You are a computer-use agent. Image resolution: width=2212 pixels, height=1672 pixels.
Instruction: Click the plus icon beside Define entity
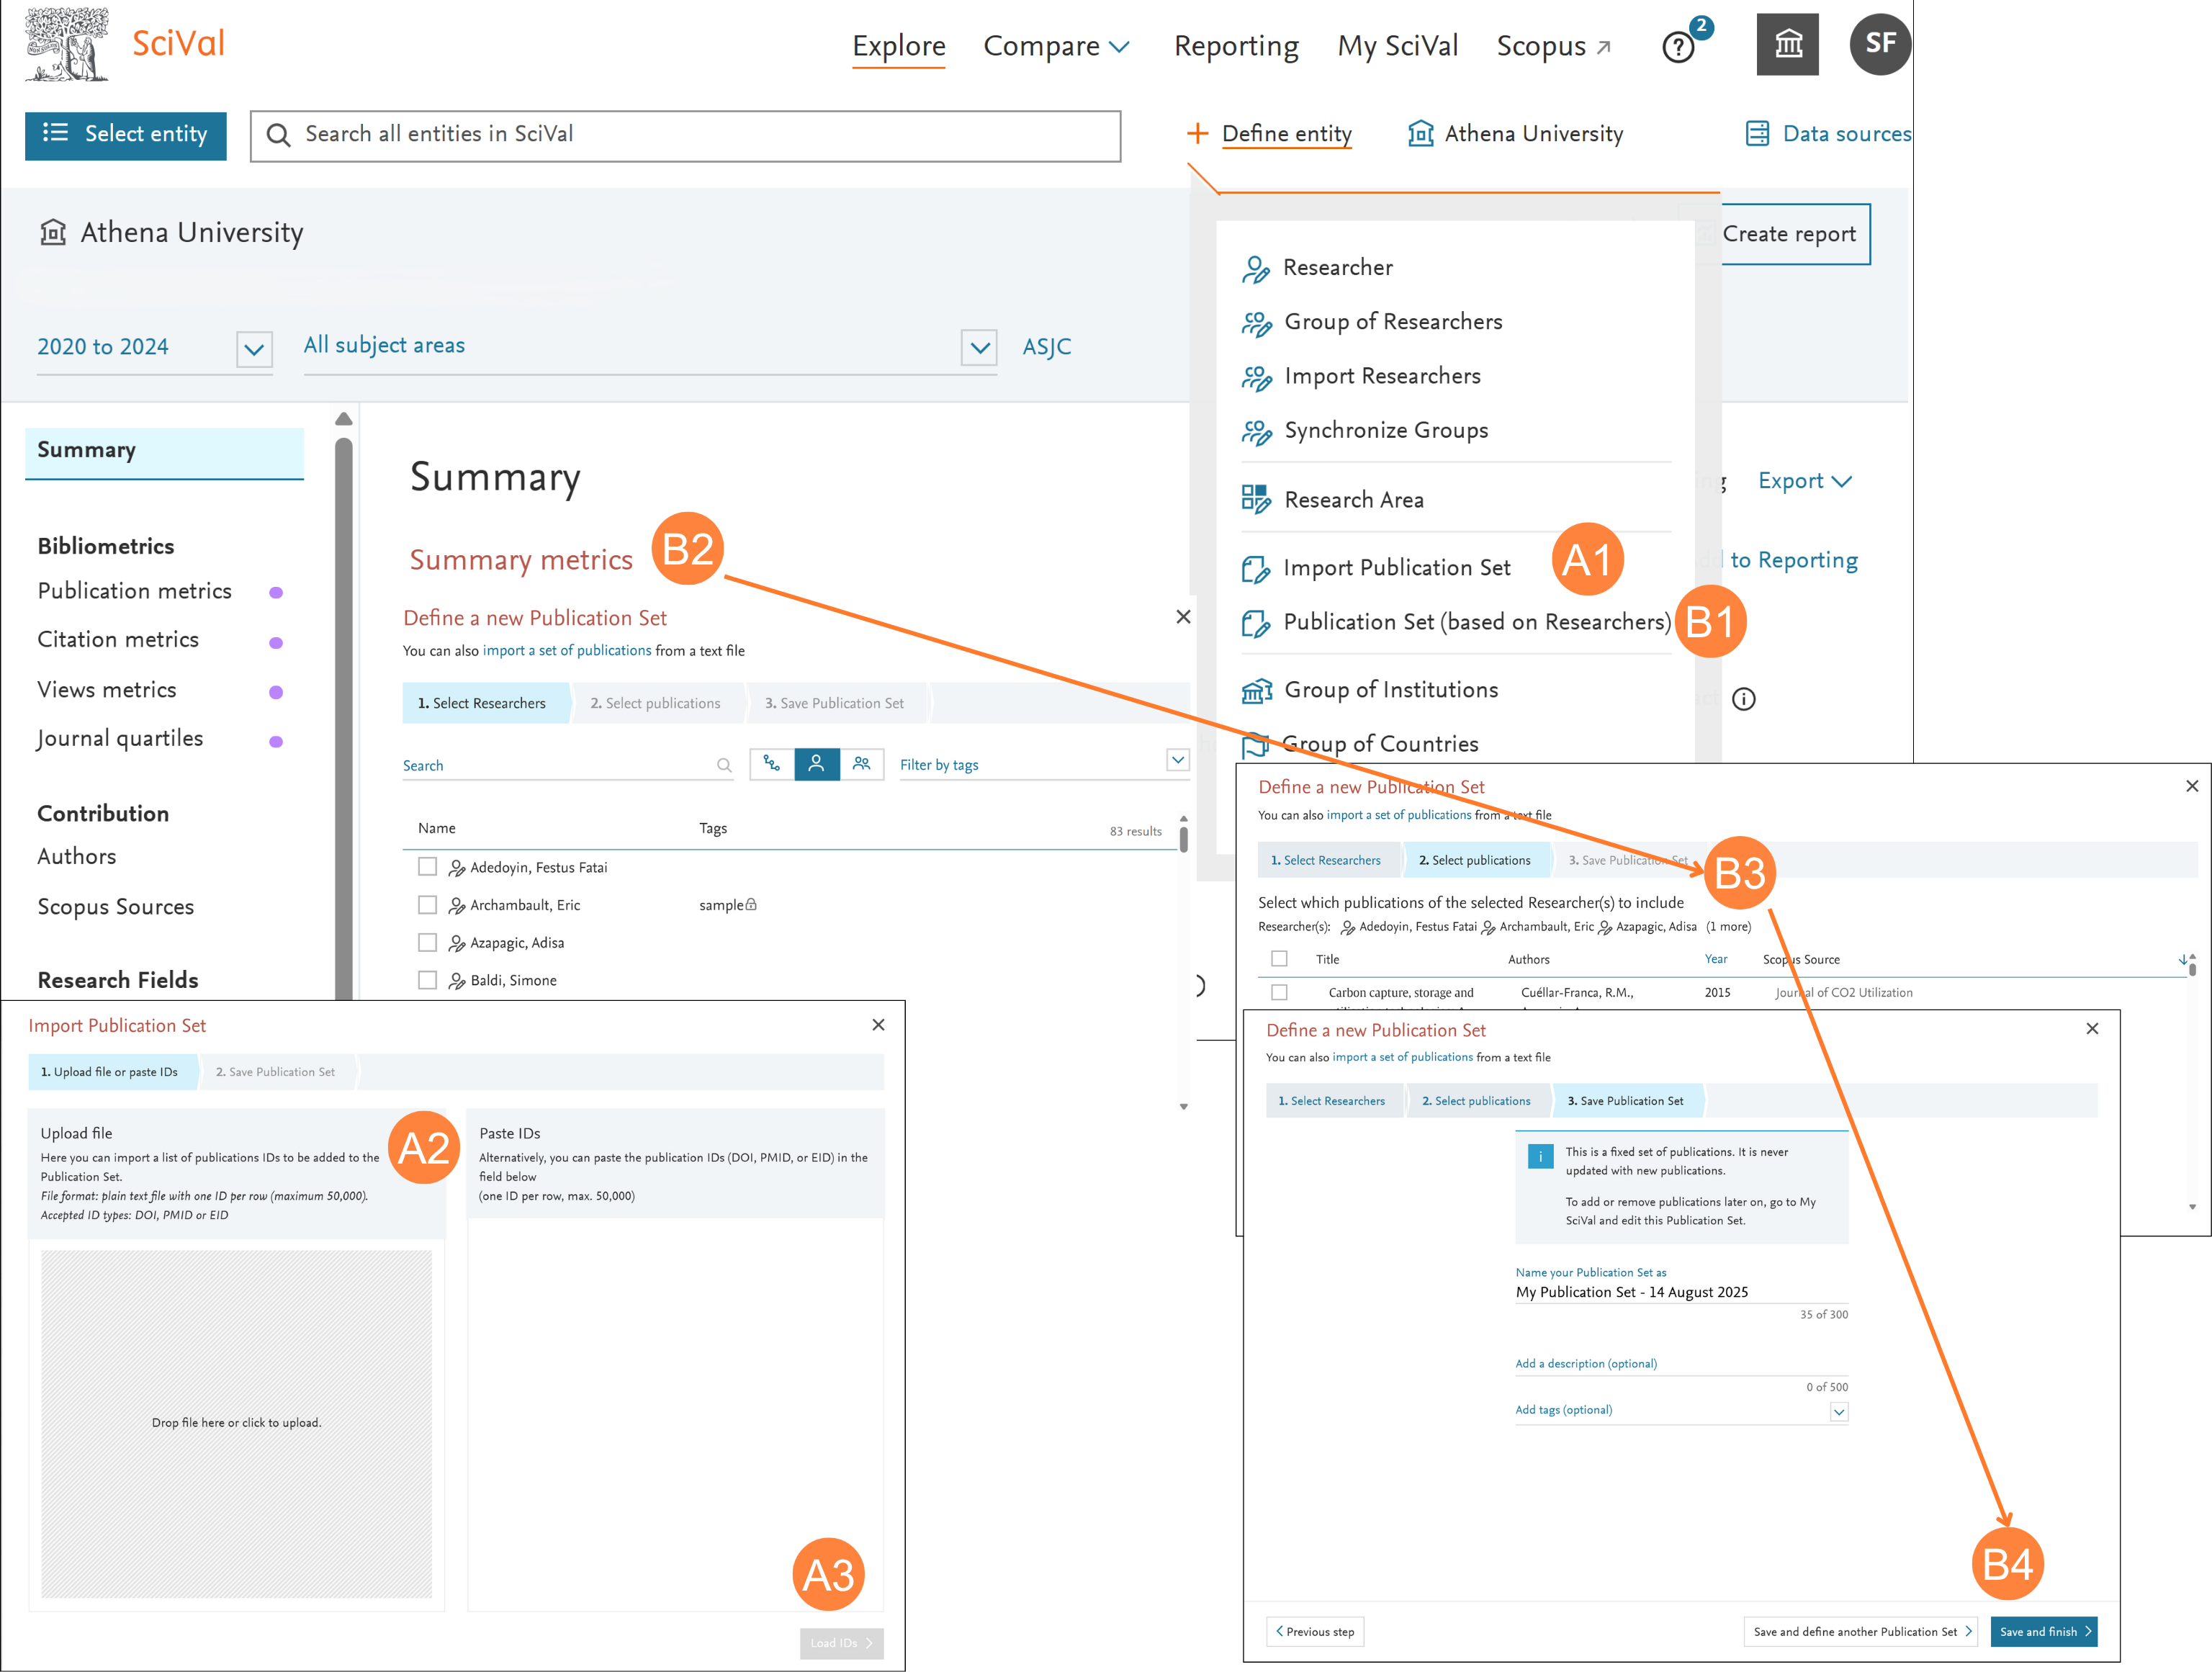coord(1197,133)
